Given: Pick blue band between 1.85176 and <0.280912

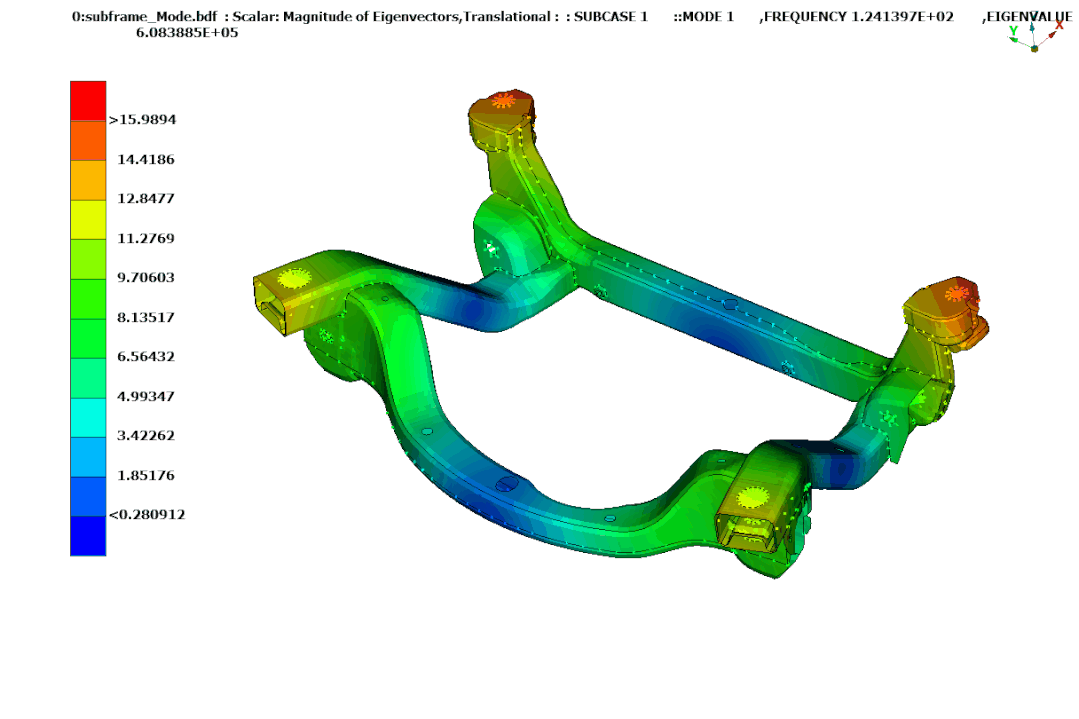Looking at the screenshot, I should point(88,497).
